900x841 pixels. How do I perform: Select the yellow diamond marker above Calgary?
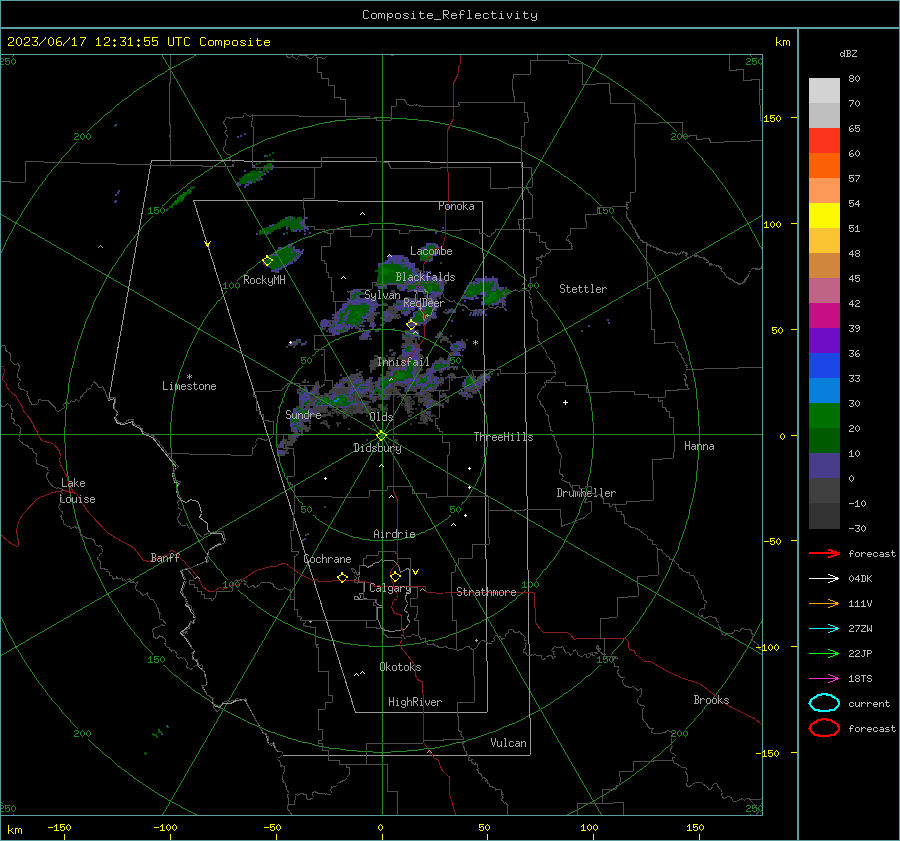[395, 576]
